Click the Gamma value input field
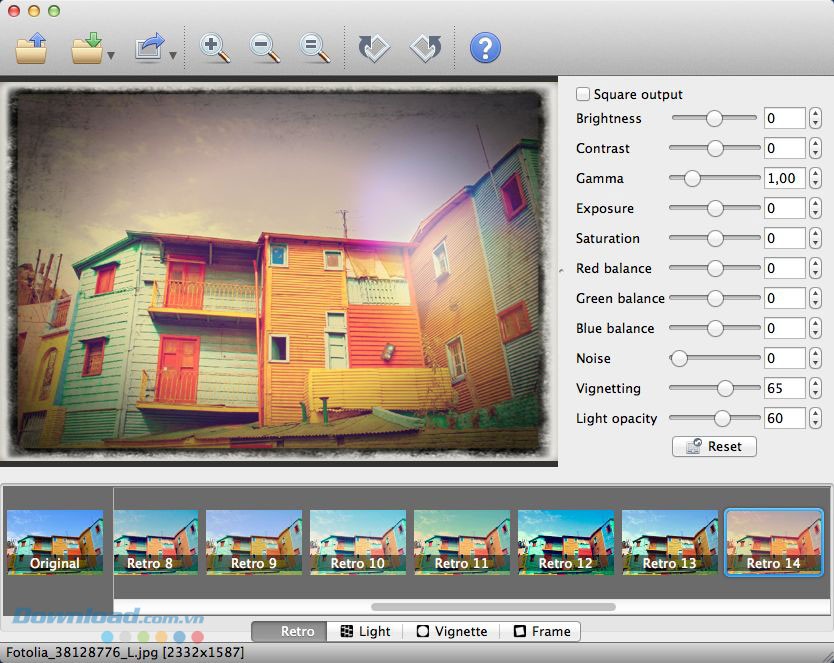 click(x=784, y=178)
